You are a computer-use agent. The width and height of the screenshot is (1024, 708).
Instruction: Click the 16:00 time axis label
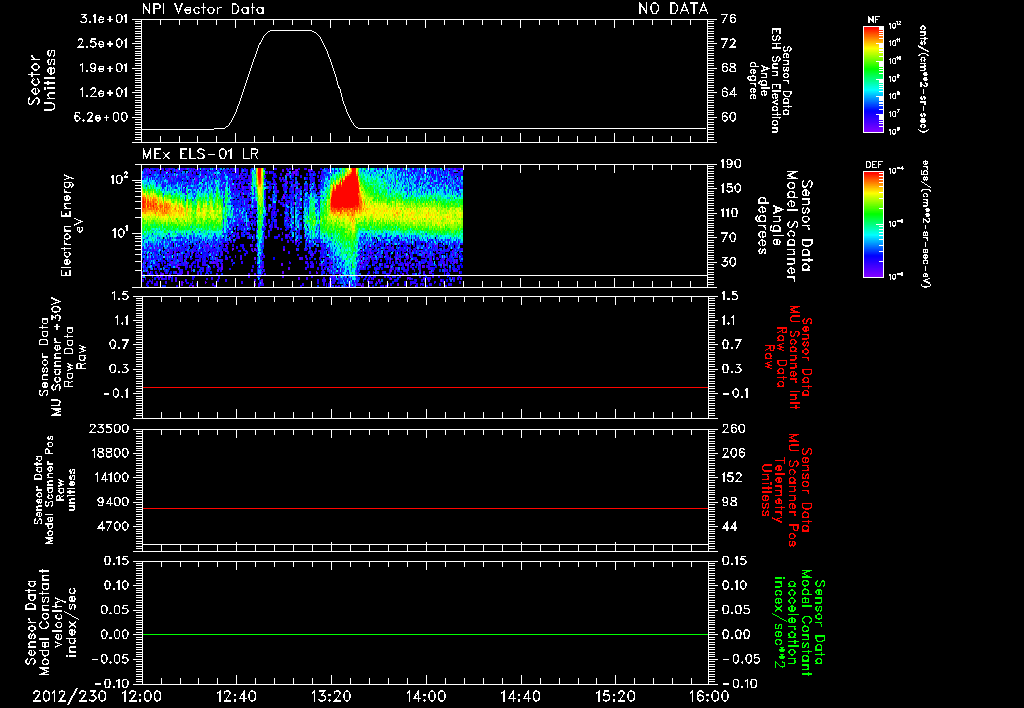(709, 696)
